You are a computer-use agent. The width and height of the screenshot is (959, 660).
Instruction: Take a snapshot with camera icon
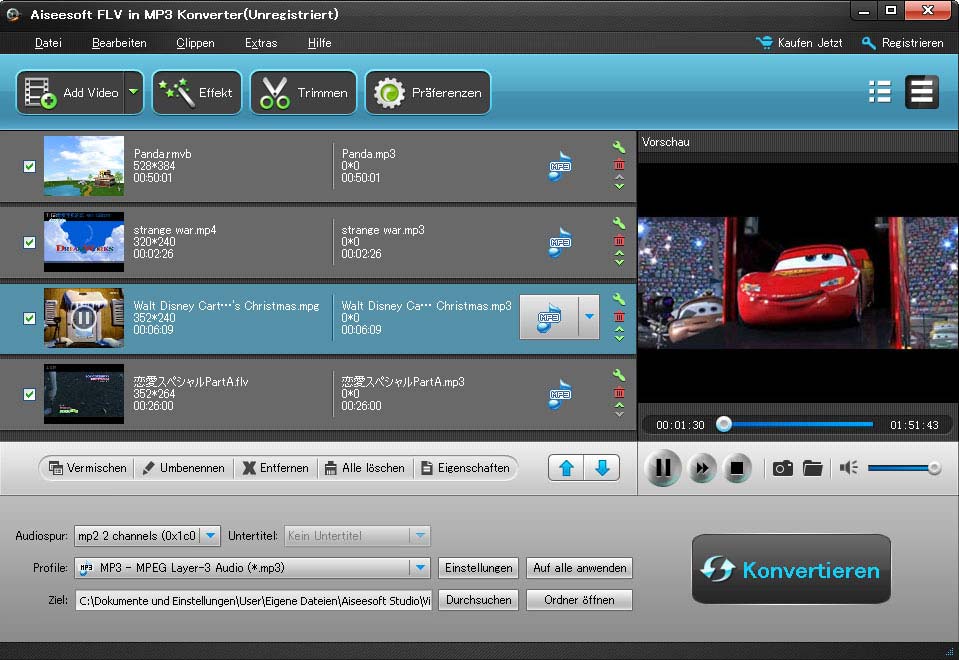(x=783, y=469)
